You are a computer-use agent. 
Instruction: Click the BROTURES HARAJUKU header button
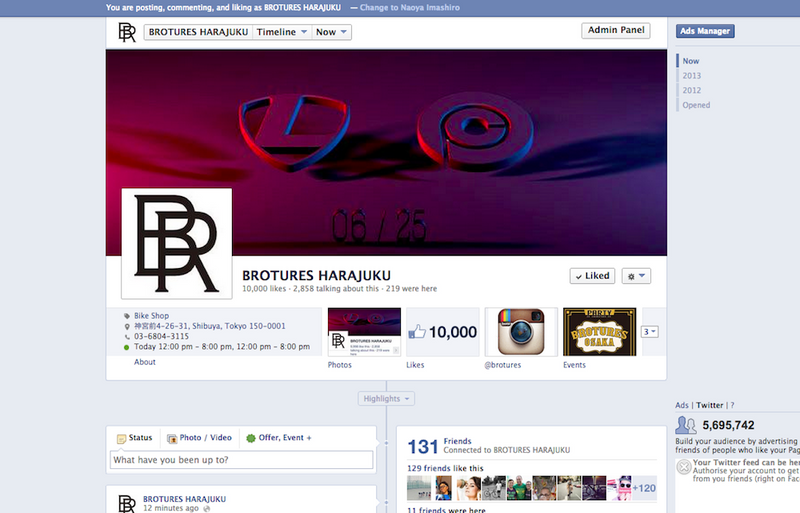point(198,32)
